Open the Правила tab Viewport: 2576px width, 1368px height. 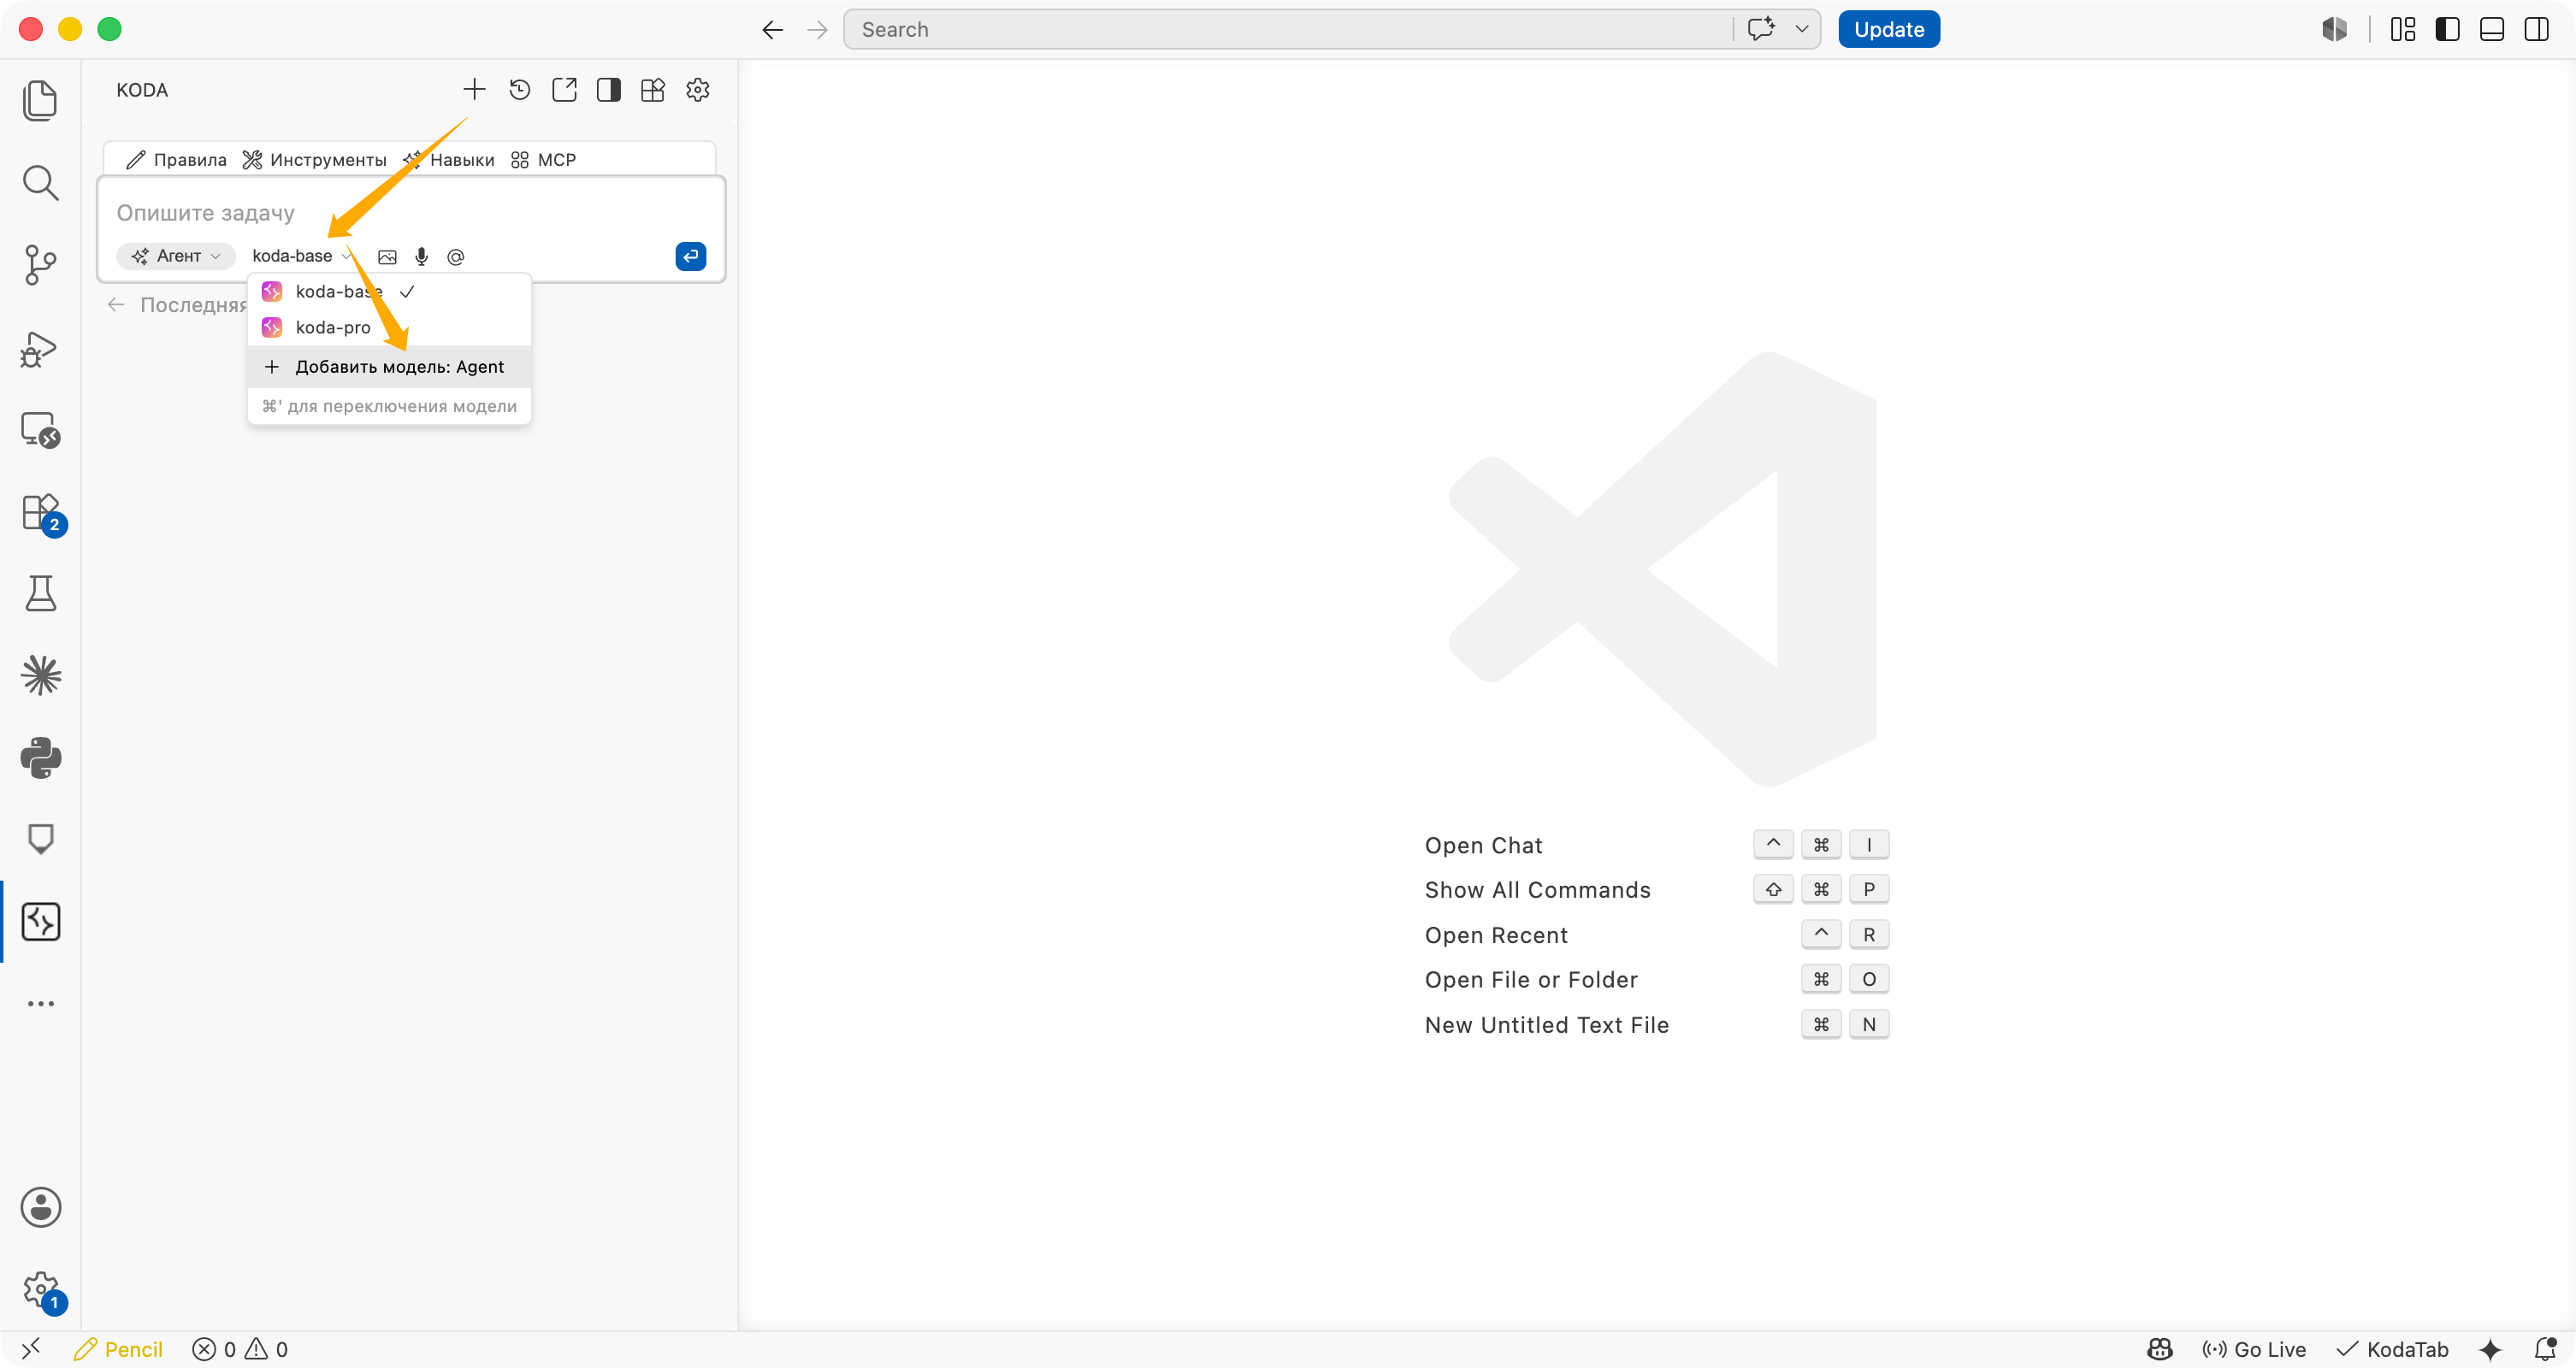click(177, 160)
